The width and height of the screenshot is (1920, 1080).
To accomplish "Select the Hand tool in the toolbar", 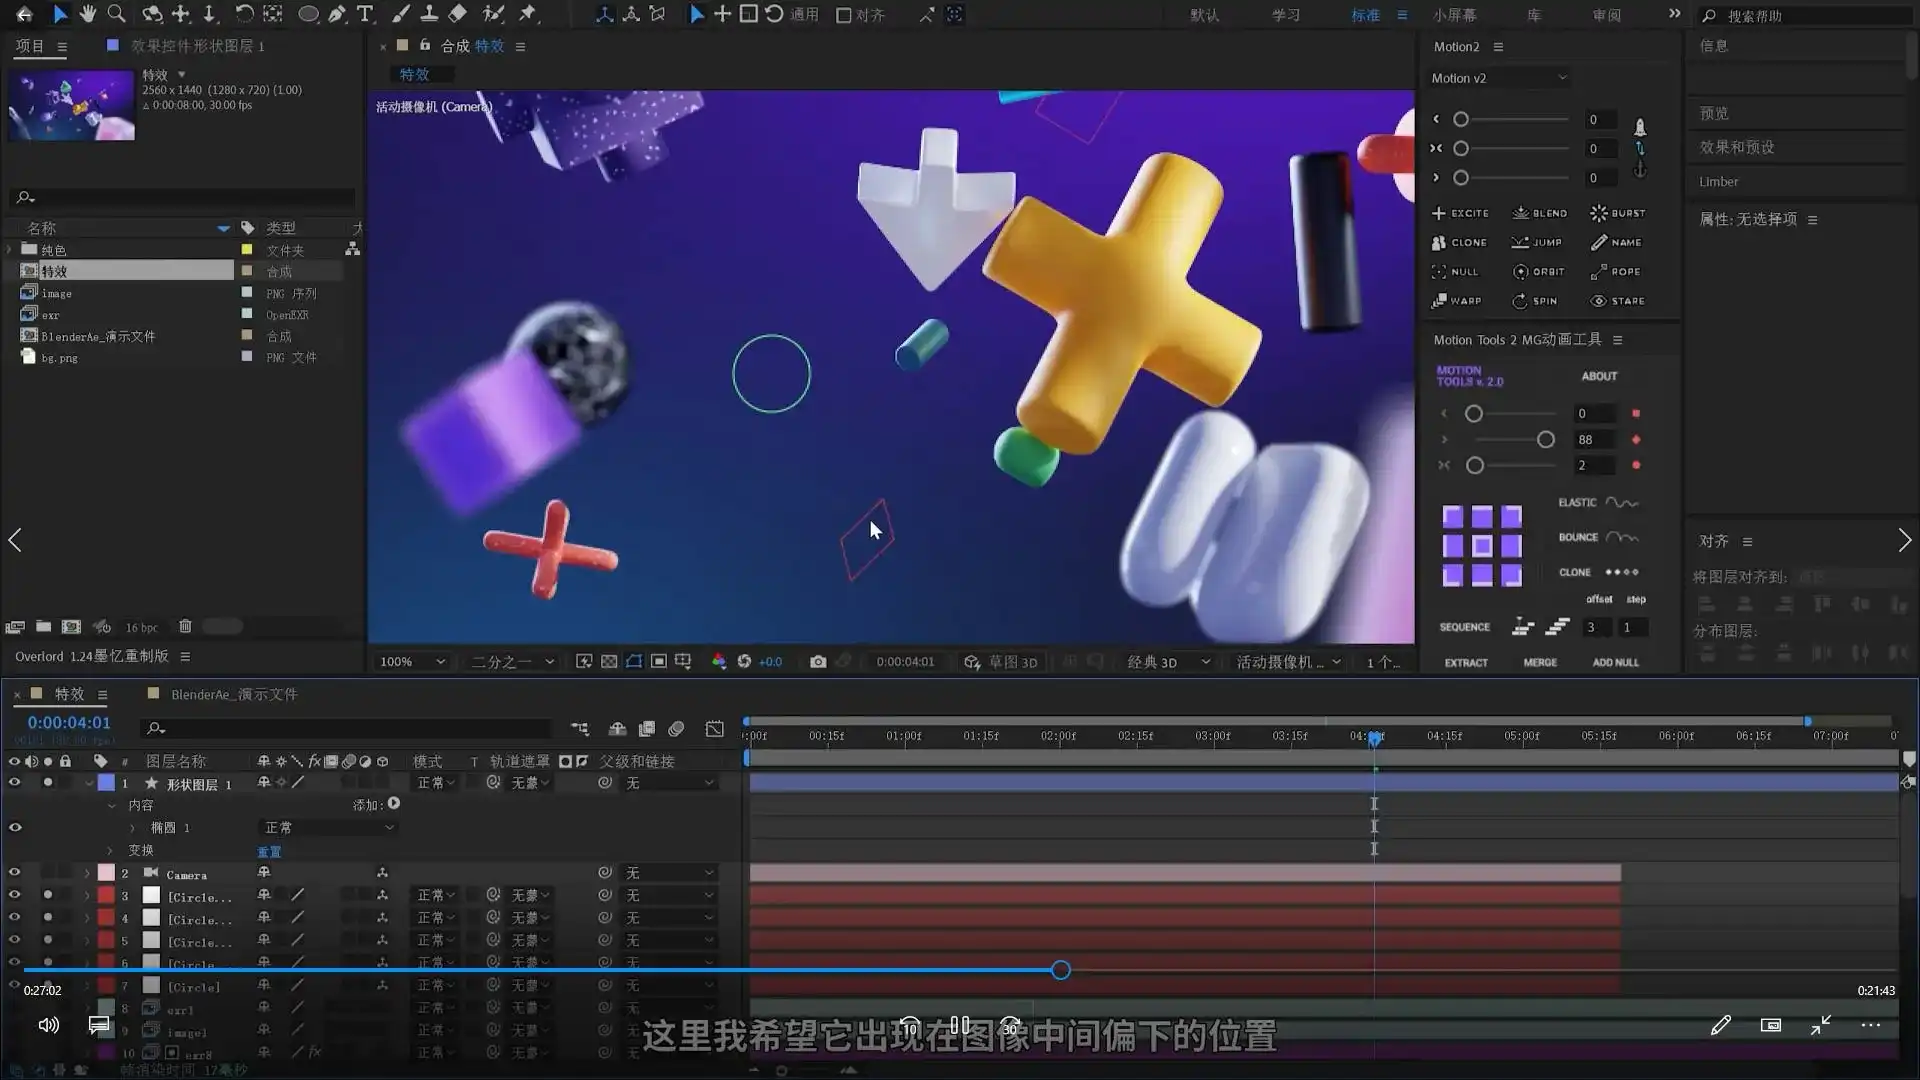I will [x=88, y=15].
